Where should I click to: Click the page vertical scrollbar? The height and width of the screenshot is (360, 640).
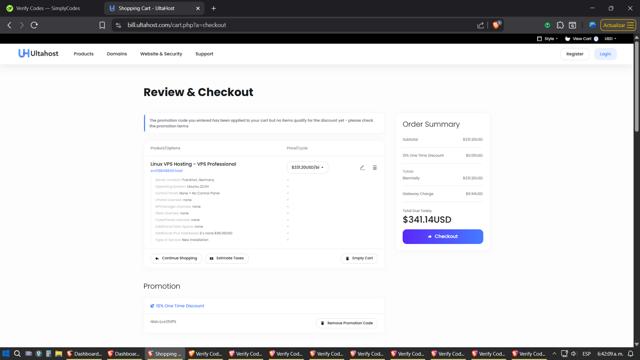click(636, 86)
